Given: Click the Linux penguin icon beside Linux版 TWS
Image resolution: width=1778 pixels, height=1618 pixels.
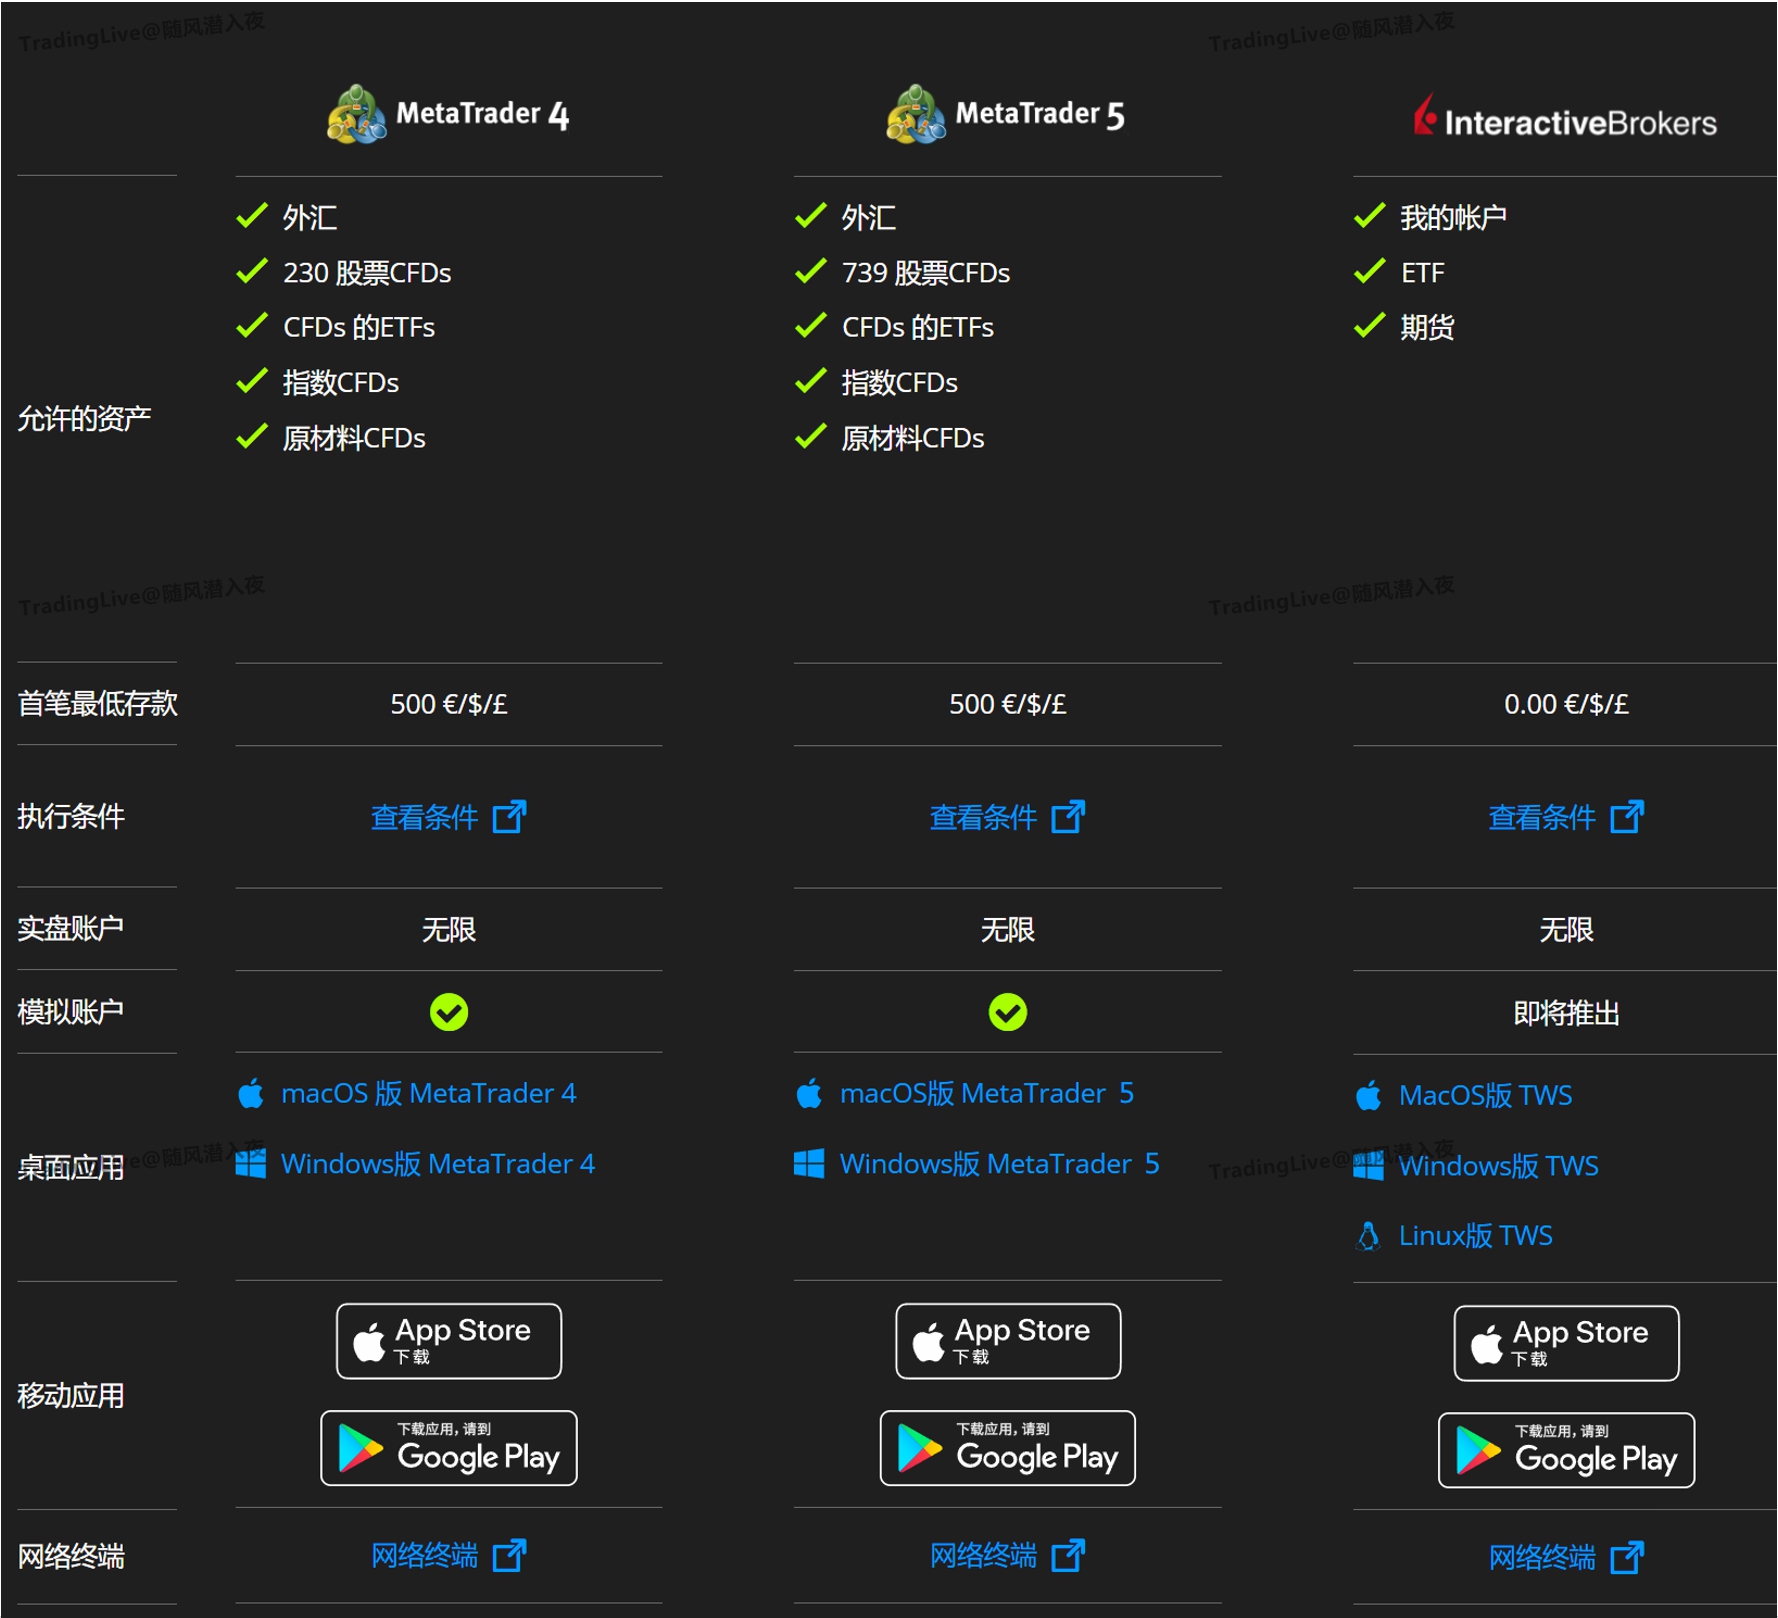Looking at the screenshot, I should pyautogui.click(x=1367, y=1235).
